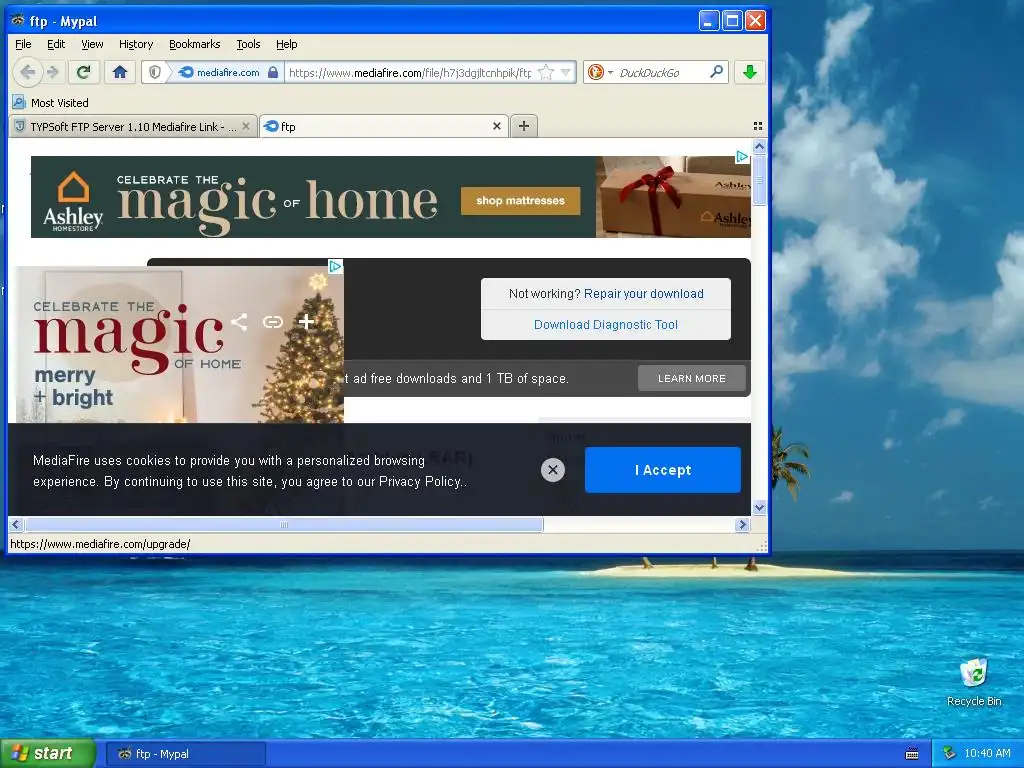Click the shop mattresses ad button
The image size is (1024, 768).
(520, 200)
